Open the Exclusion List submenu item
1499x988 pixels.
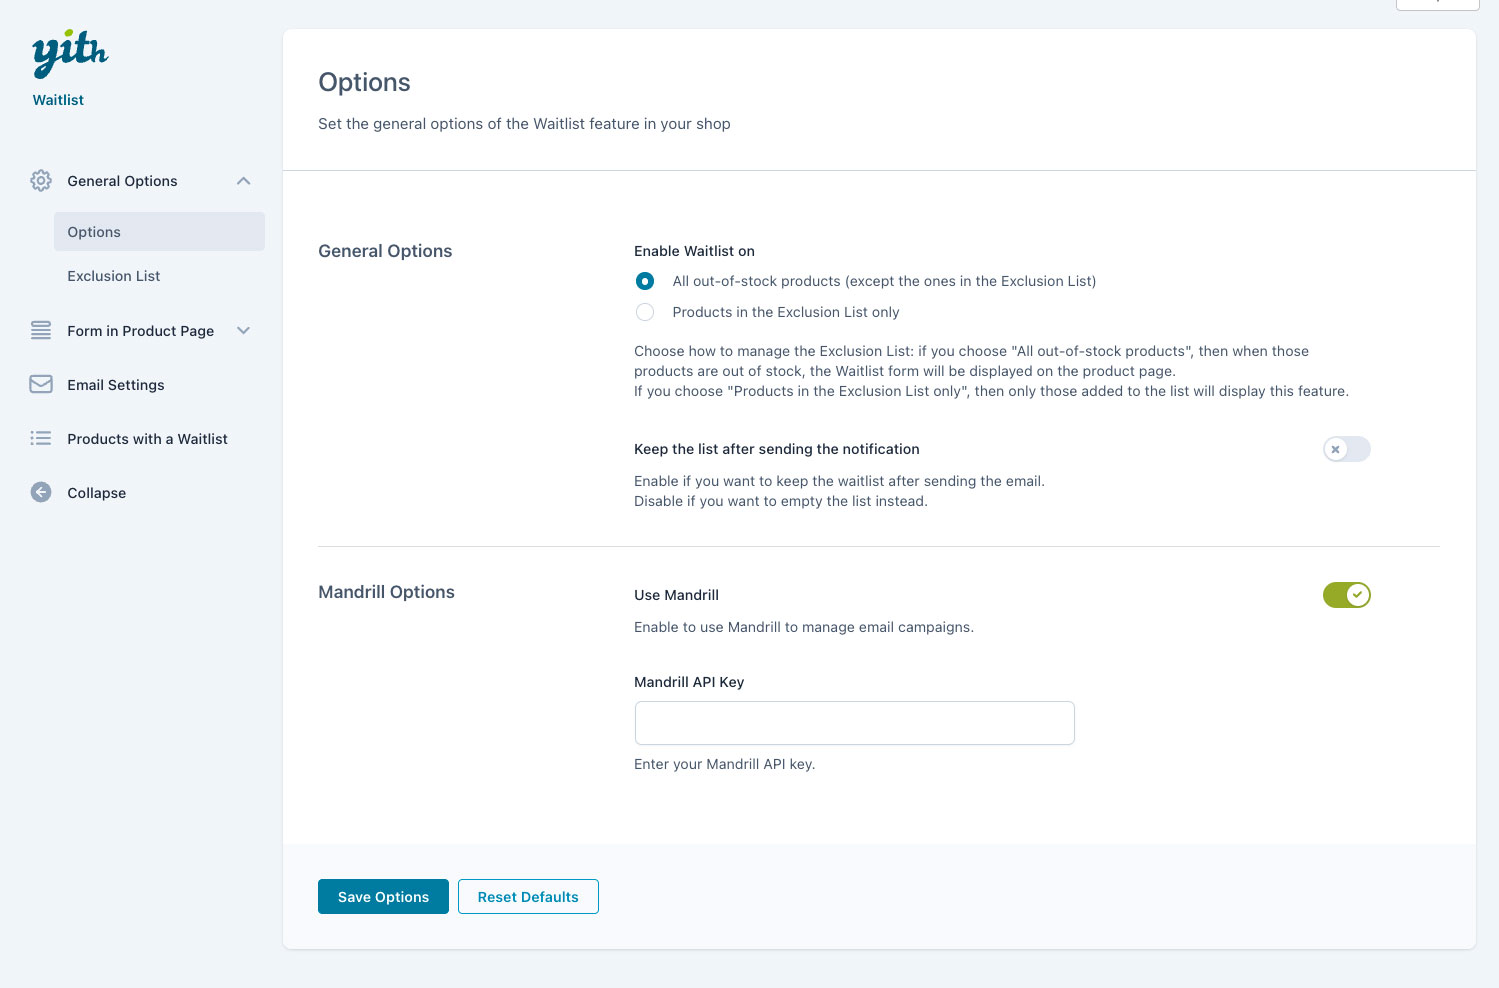(114, 276)
